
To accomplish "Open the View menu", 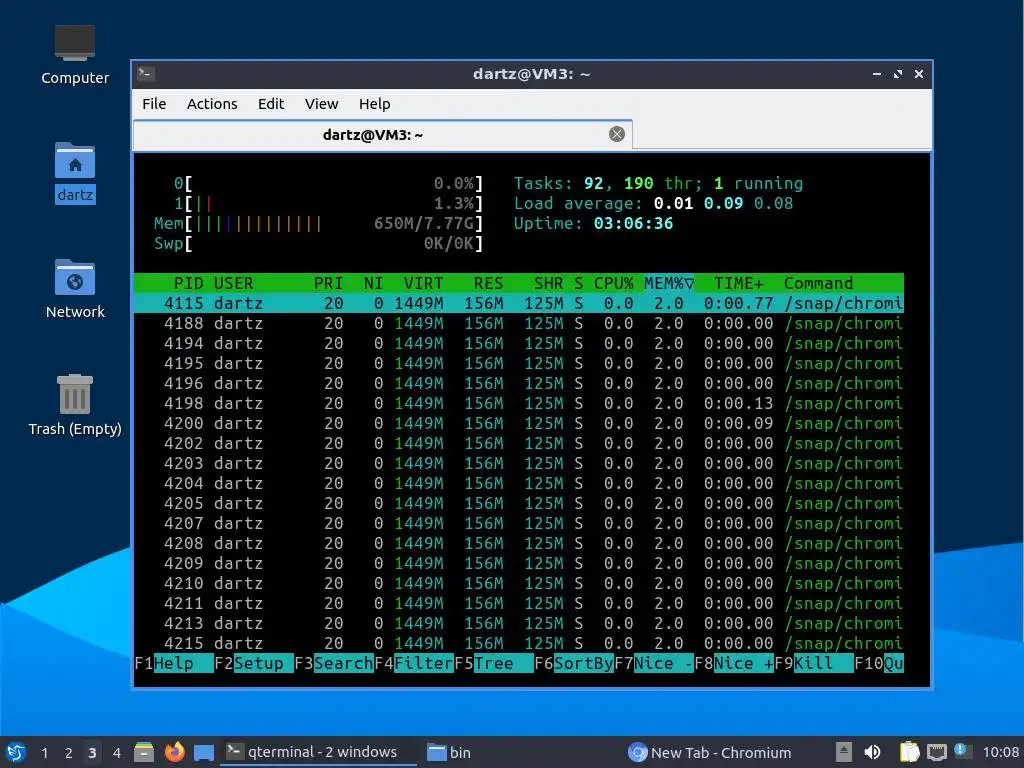I will tap(321, 104).
